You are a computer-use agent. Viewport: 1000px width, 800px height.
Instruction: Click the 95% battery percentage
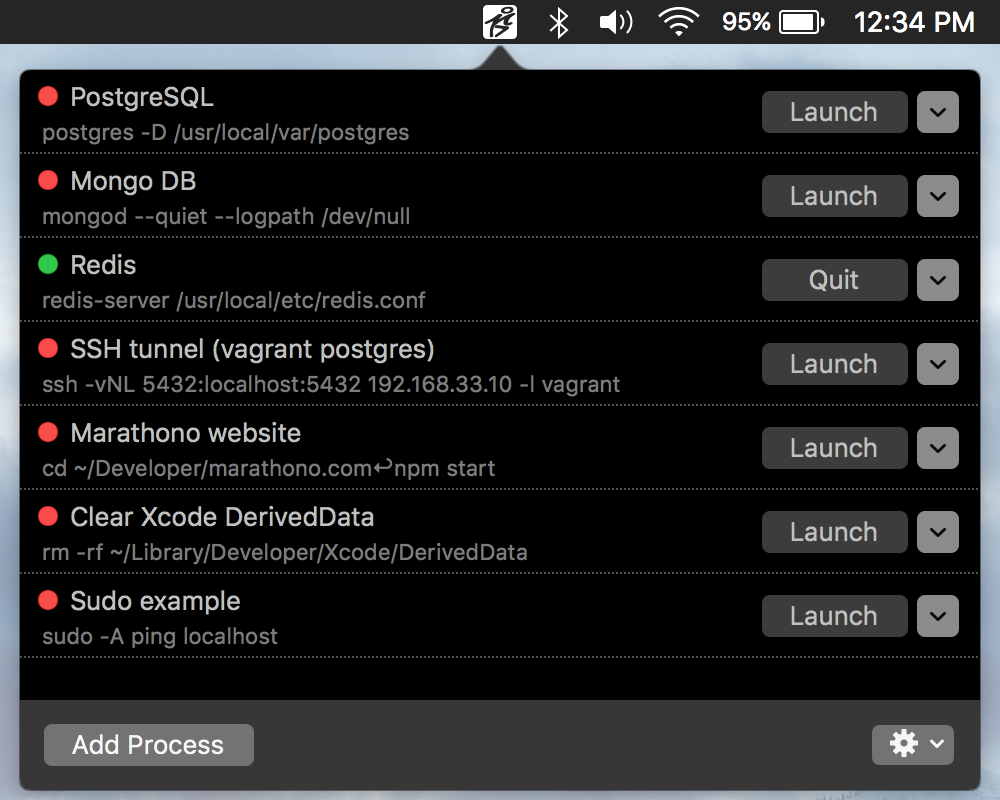[x=746, y=22]
